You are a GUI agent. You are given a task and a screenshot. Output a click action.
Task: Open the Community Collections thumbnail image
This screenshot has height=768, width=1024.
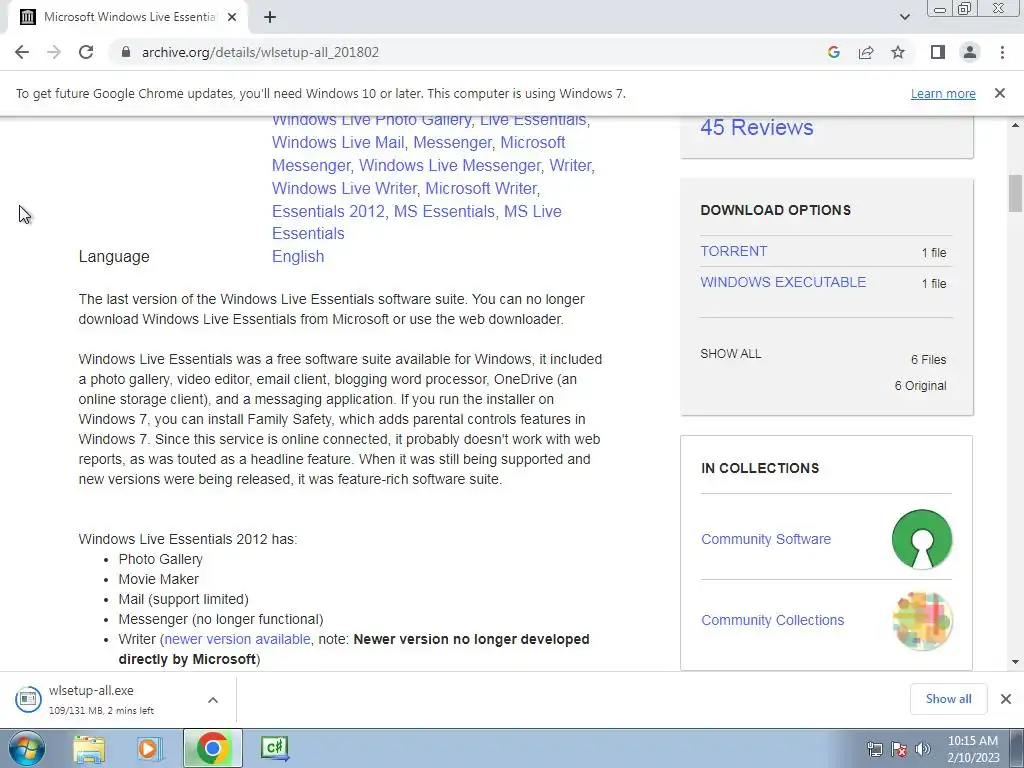[921, 620]
